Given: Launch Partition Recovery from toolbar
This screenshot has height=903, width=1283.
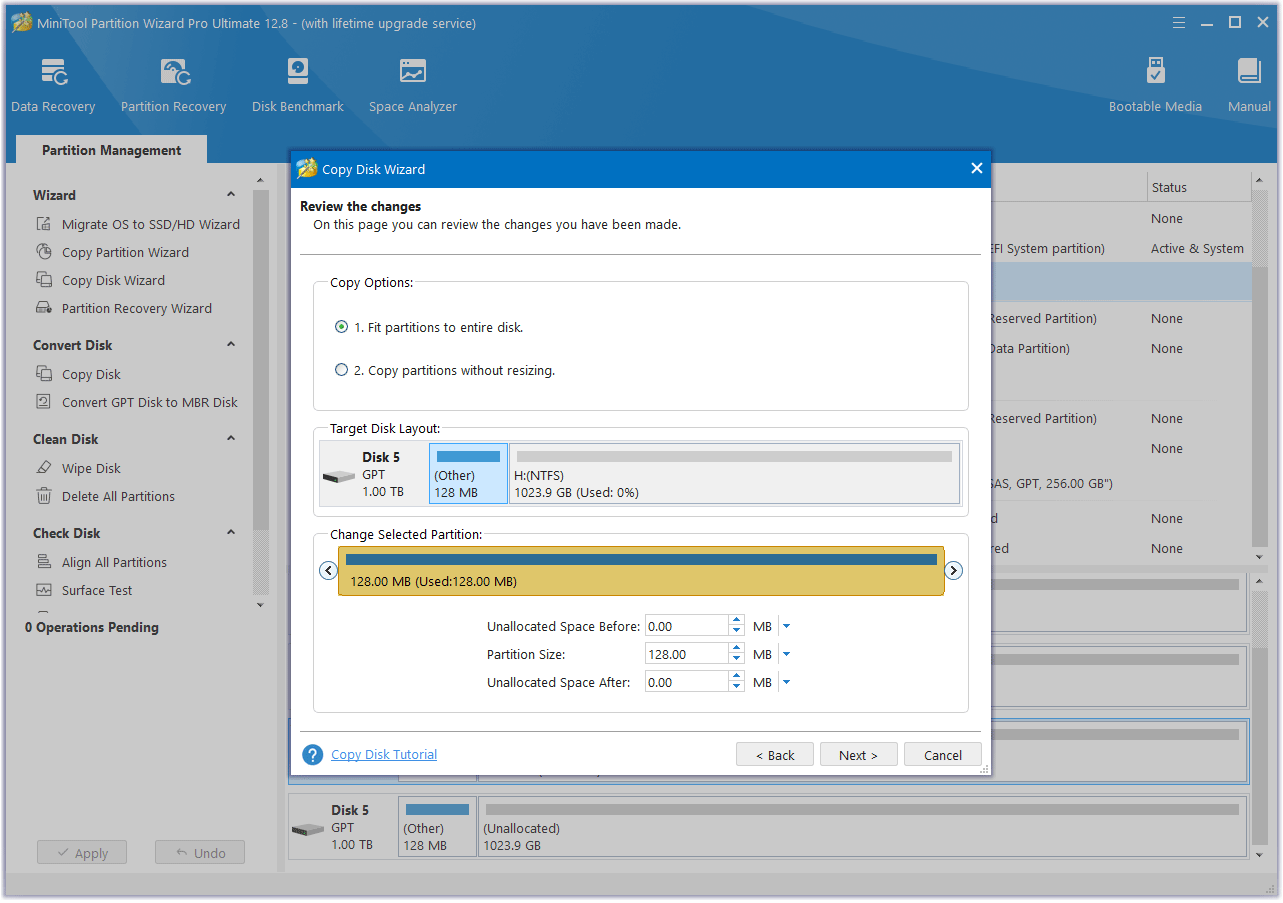Looking at the screenshot, I should click(x=173, y=85).
